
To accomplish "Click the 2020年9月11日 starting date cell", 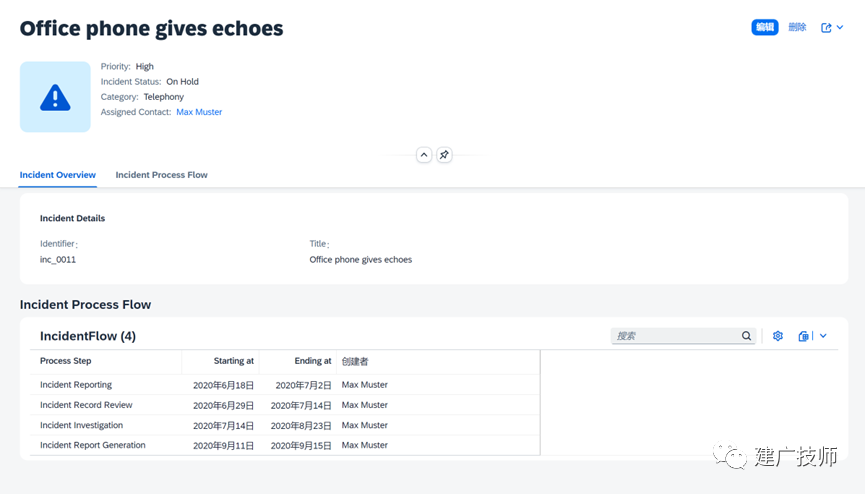I will point(223,445).
